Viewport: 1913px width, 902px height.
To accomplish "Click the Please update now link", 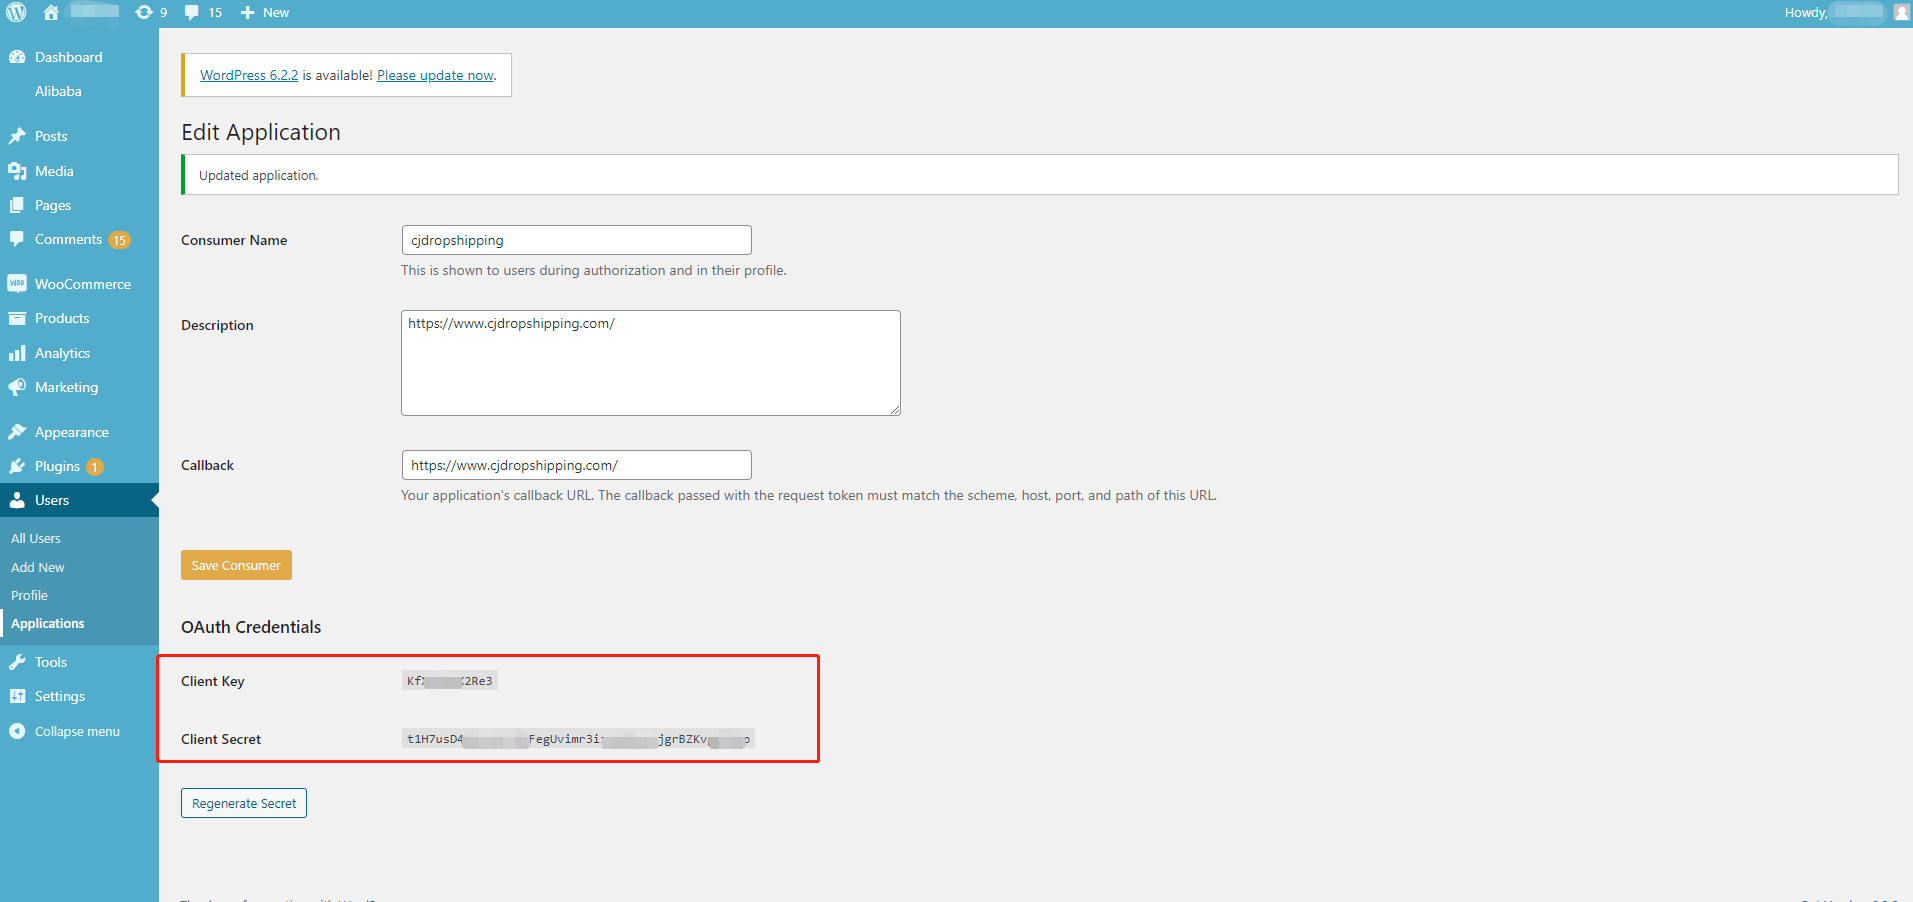I will pyautogui.click(x=435, y=75).
